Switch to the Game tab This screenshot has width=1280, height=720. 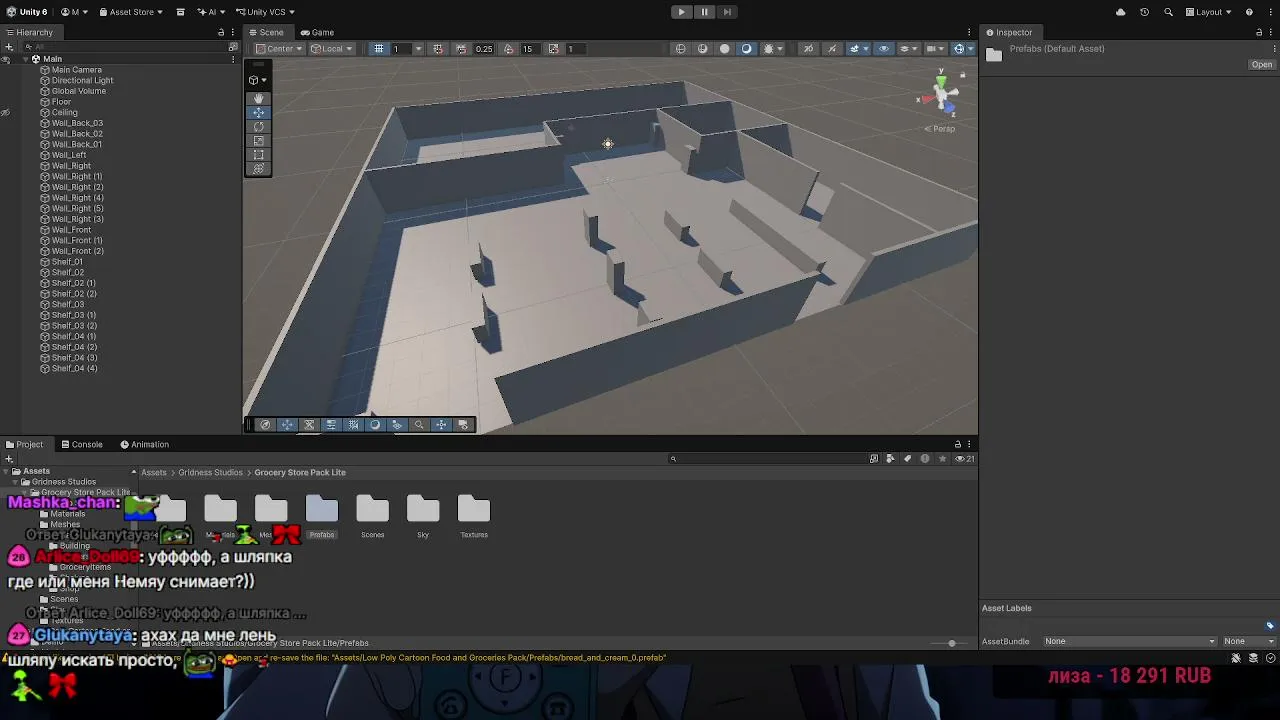[x=317, y=32]
